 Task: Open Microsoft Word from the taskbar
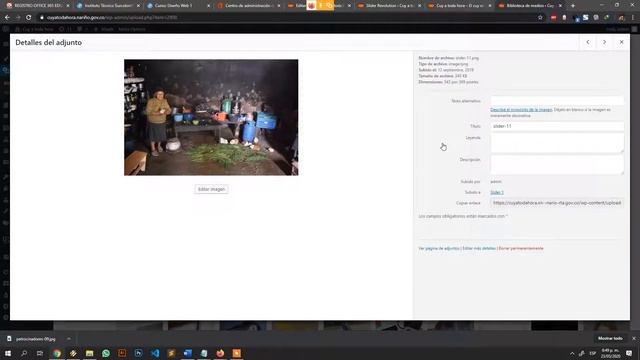coord(187,353)
